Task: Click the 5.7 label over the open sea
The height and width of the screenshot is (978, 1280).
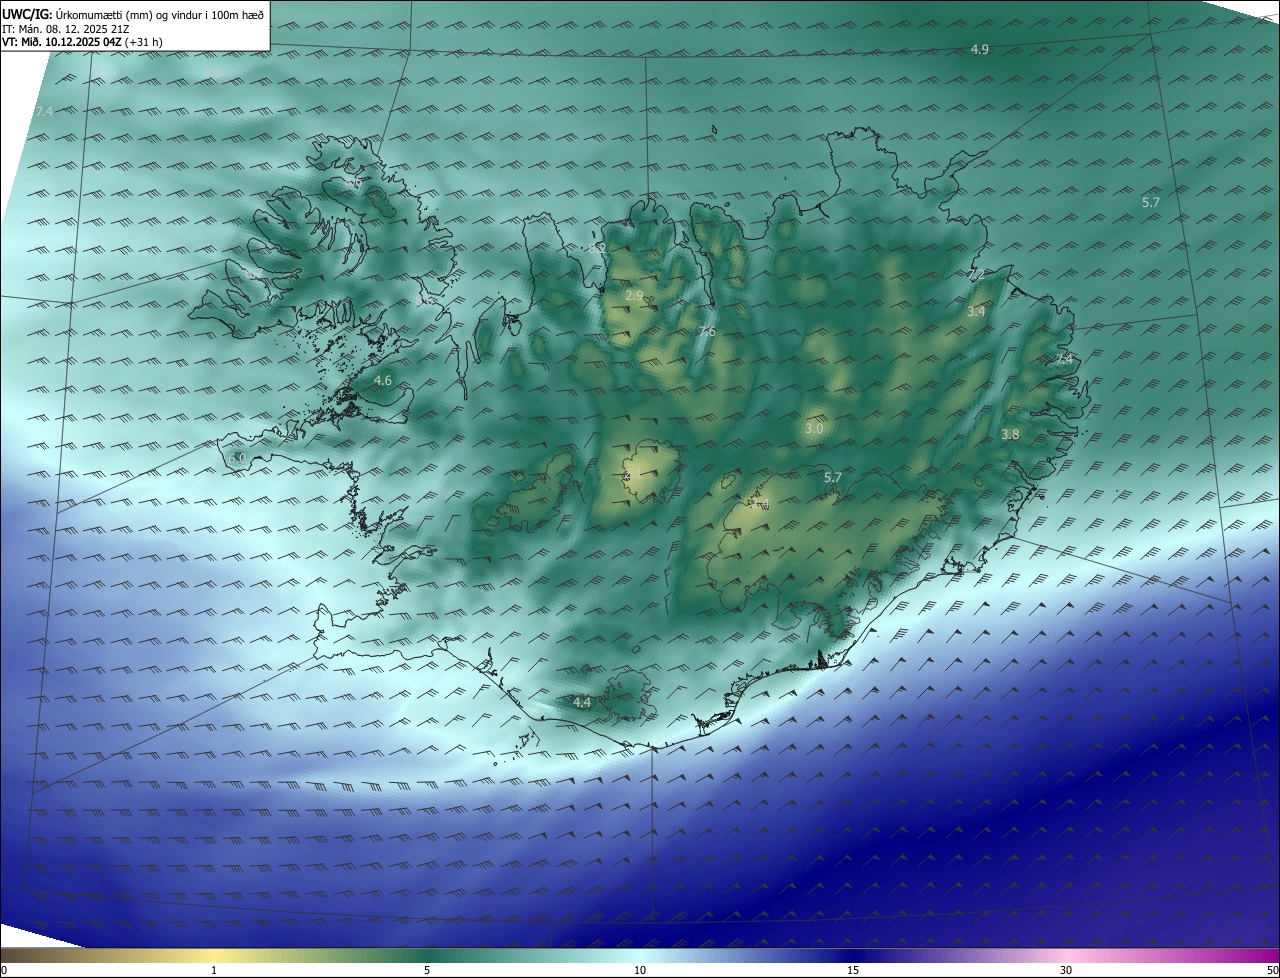Action: 1151,202
